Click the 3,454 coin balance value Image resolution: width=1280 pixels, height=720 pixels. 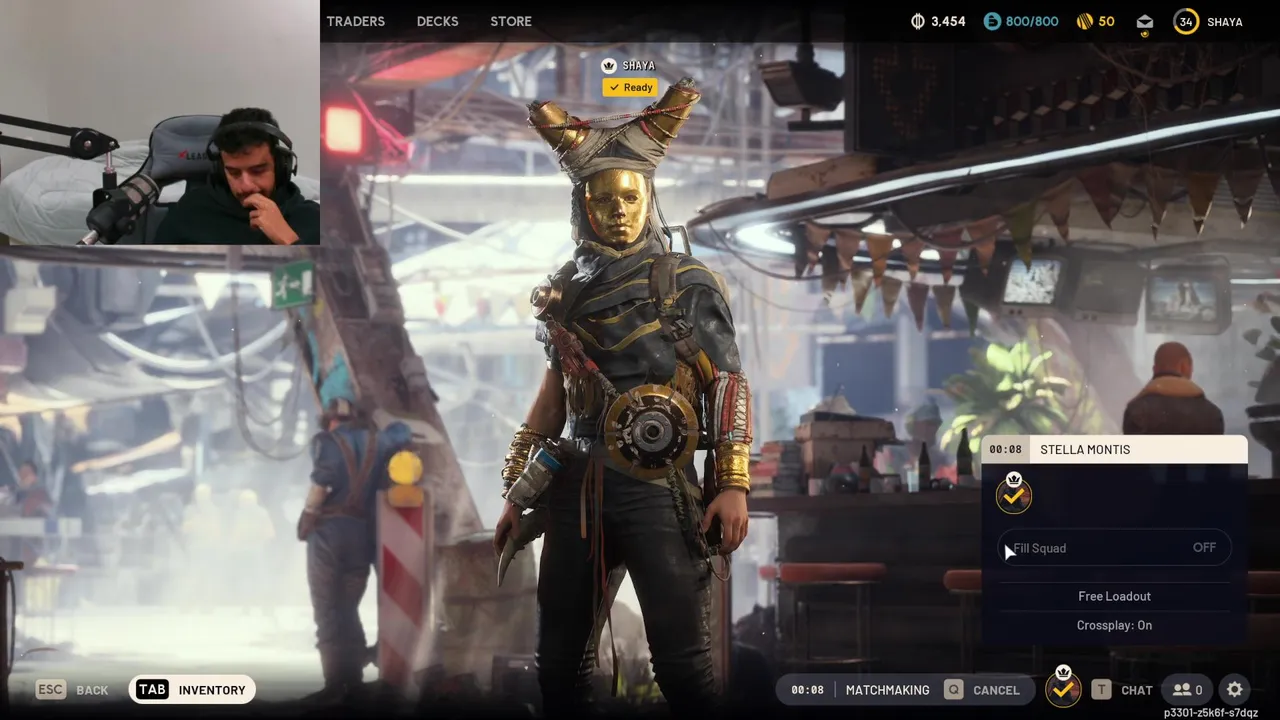tap(948, 21)
